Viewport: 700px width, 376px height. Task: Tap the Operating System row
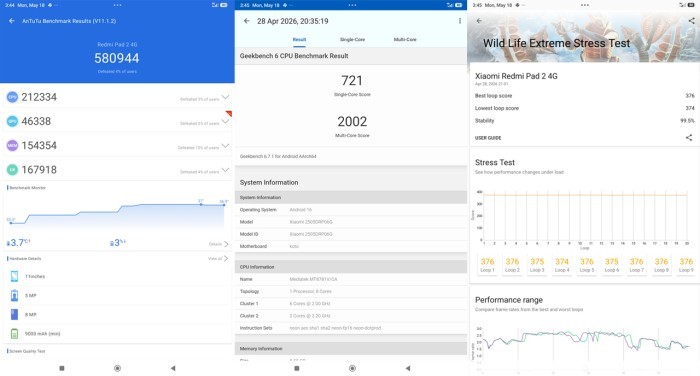click(351, 209)
